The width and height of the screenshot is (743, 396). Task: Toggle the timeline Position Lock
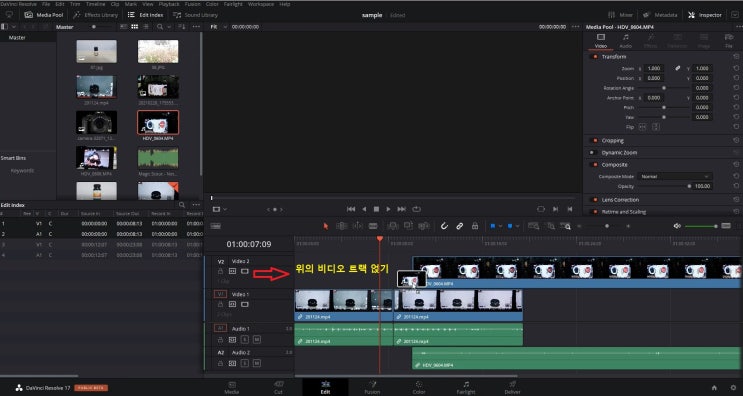click(475, 226)
